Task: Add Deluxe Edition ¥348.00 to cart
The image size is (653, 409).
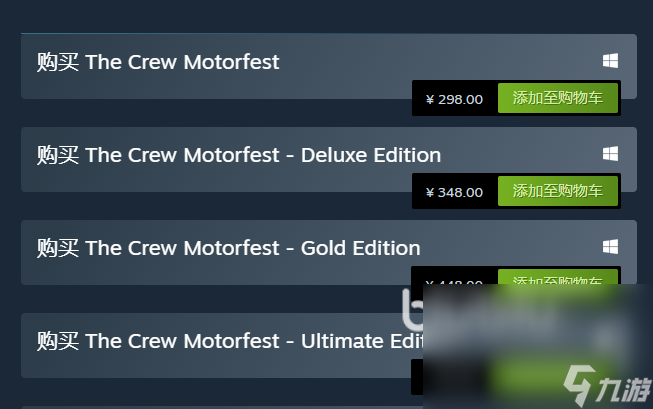Action: 558,191
